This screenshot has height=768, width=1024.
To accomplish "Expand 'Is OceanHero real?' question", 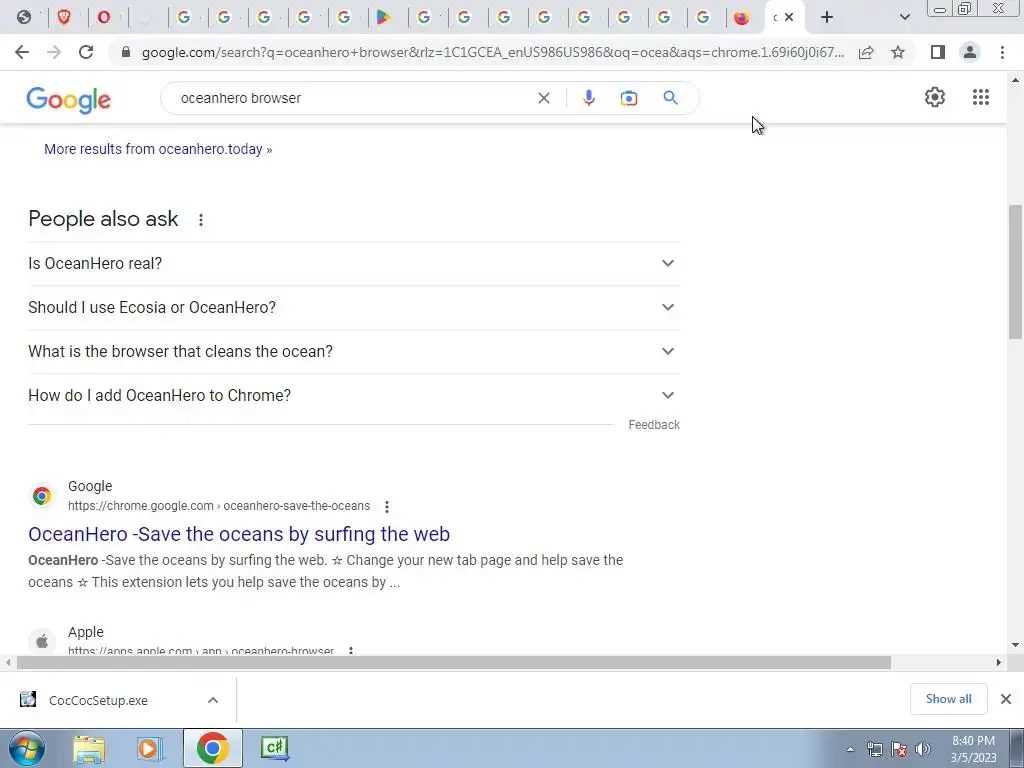I will (x=353, y=263).
